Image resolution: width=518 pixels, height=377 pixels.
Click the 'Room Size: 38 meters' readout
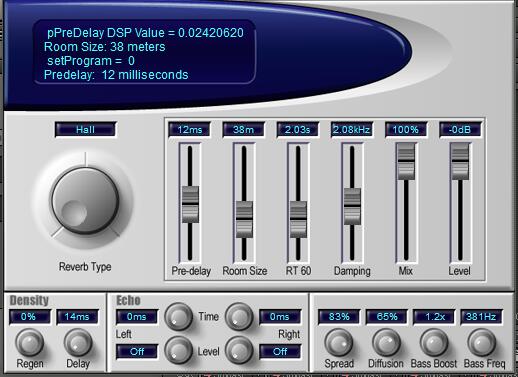[x=105, y=47]
